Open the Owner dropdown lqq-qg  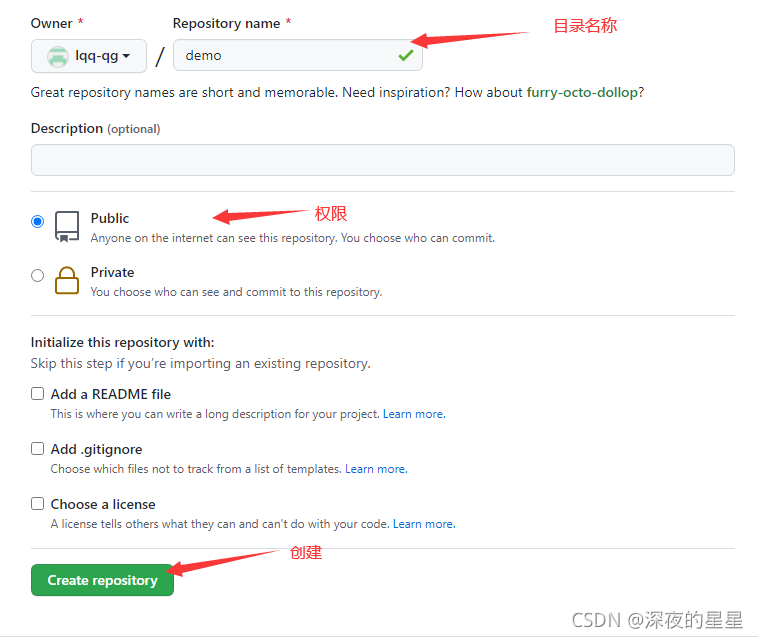[x=89, y=56]
